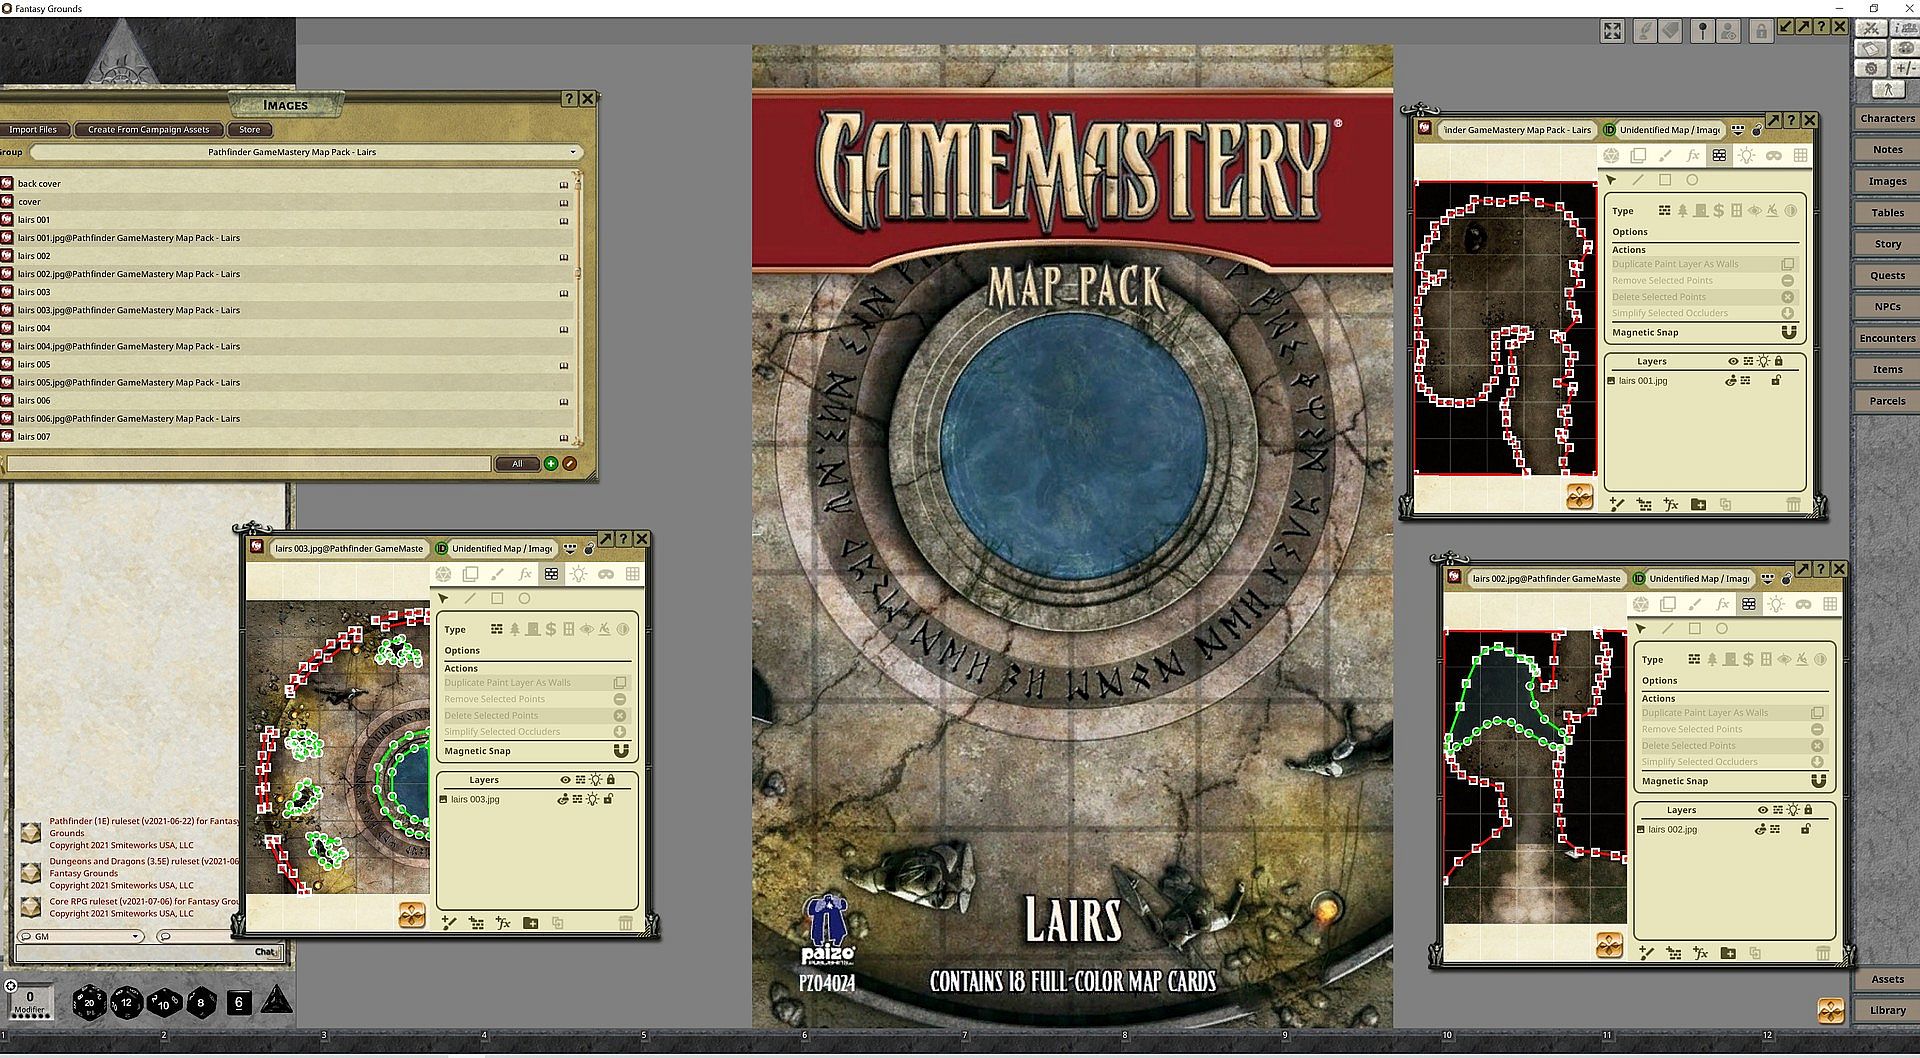This screenshot has height=1058, width=1920.
Task: Toggle visibility of lairs 001.jpg layer
Action: 1731,380
